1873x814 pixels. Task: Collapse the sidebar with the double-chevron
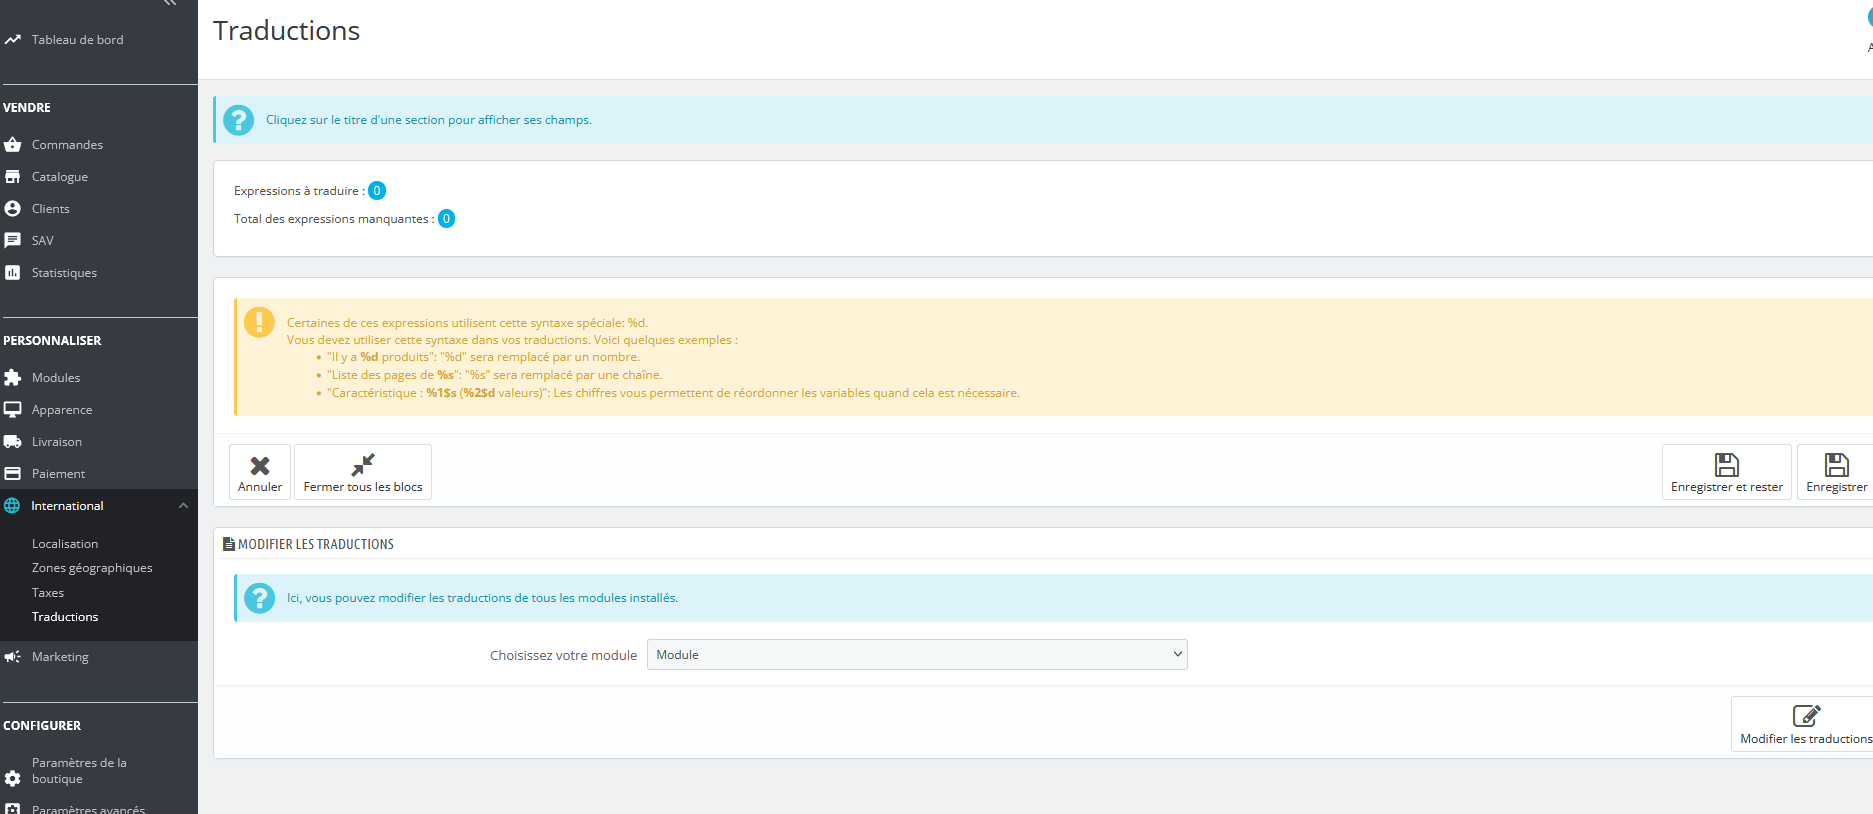170,3
